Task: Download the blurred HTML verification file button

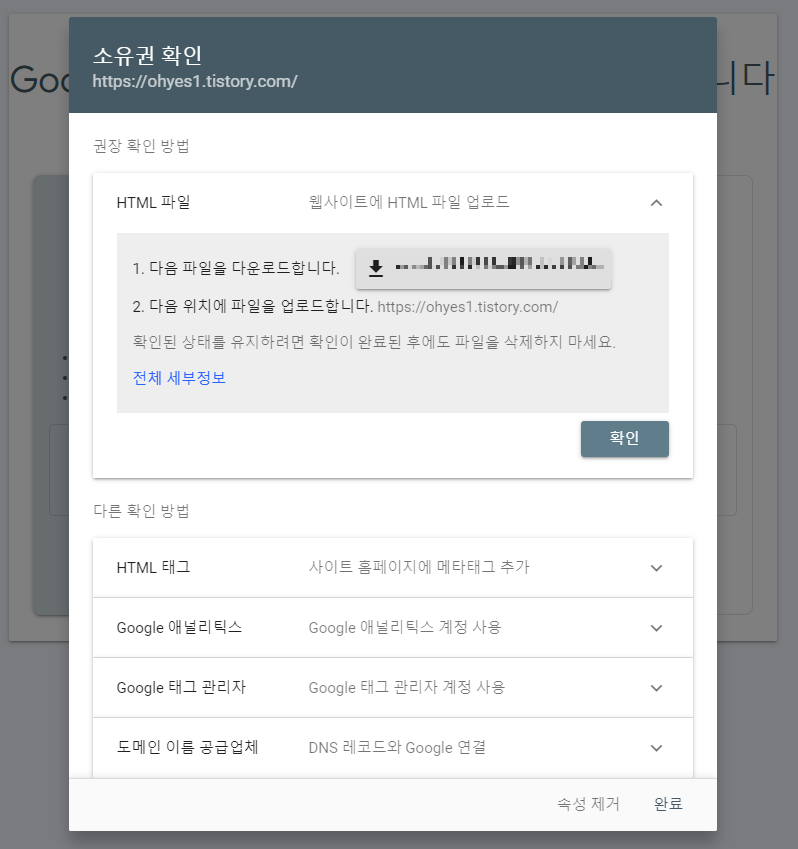Action: click(483, 268)
